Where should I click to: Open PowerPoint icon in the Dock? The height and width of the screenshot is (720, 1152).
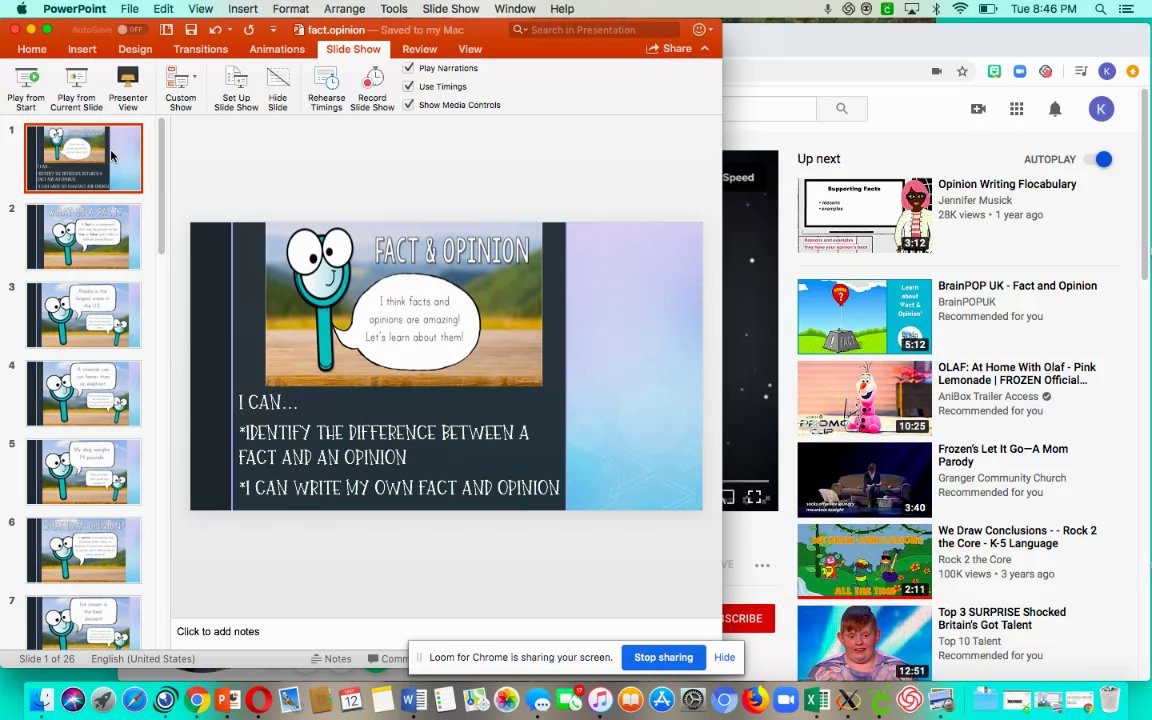228,699
